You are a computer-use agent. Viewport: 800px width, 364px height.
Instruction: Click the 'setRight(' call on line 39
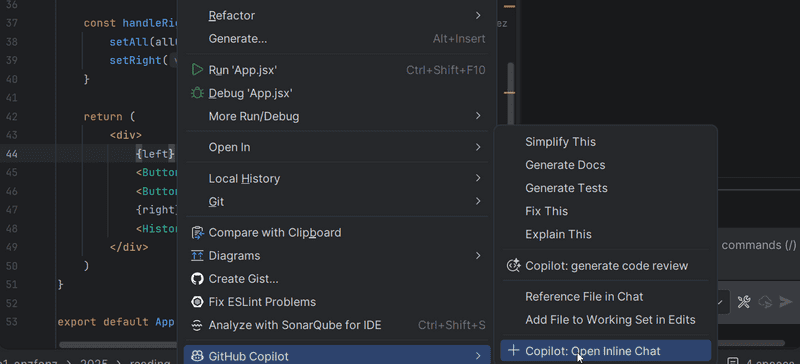tap(139, 60)
